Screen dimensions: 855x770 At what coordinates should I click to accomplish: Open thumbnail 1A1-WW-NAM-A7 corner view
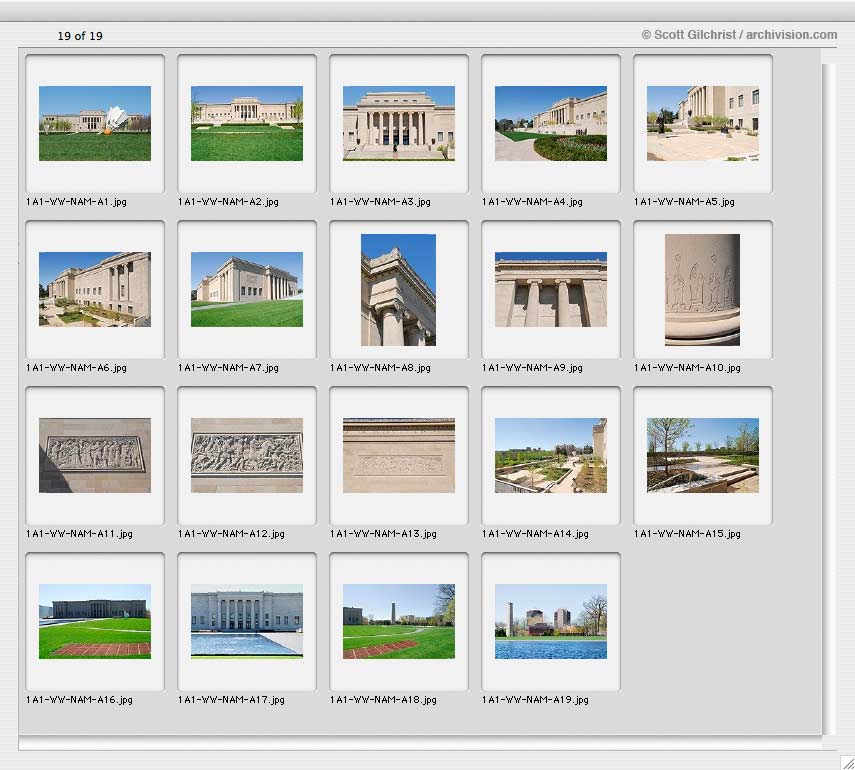pyautogui.click(x=247, y=290)
